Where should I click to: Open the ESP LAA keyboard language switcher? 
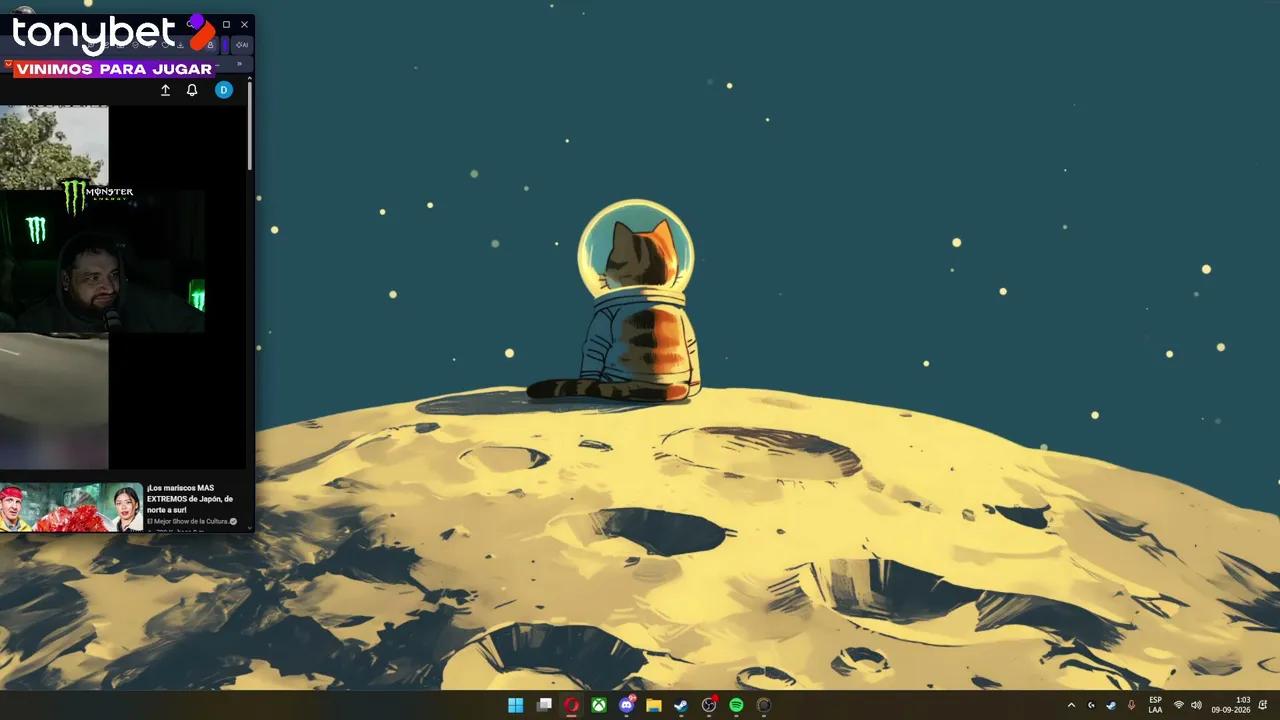[1155, 705]
